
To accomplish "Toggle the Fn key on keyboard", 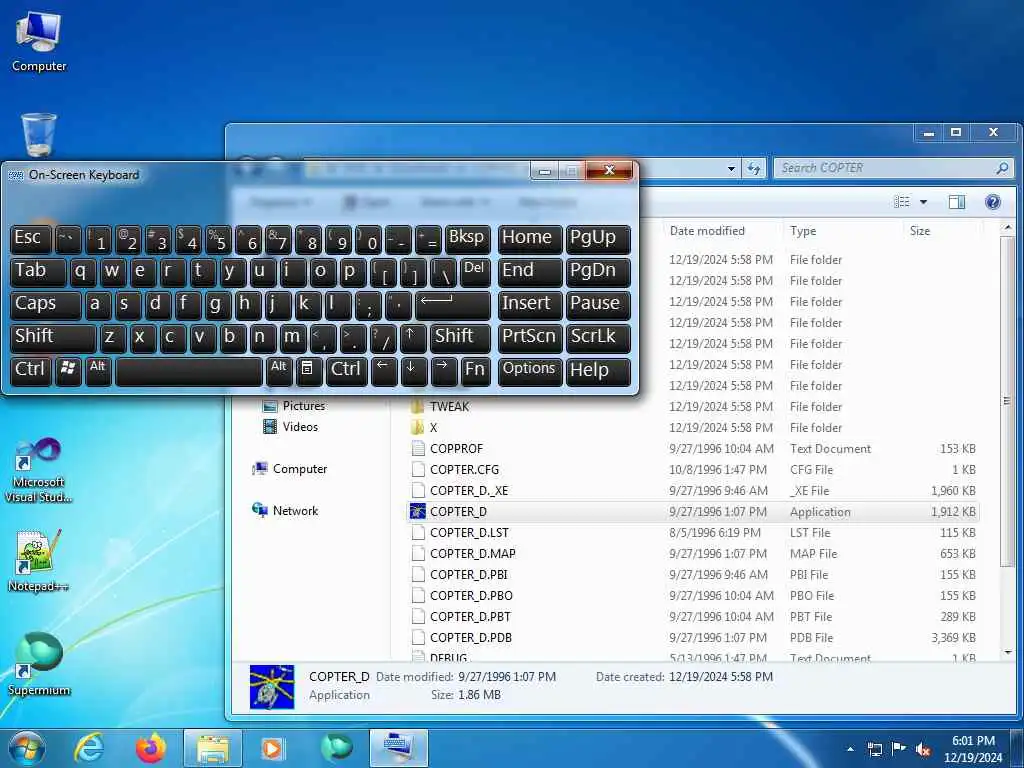I will [x=475, y=370].
